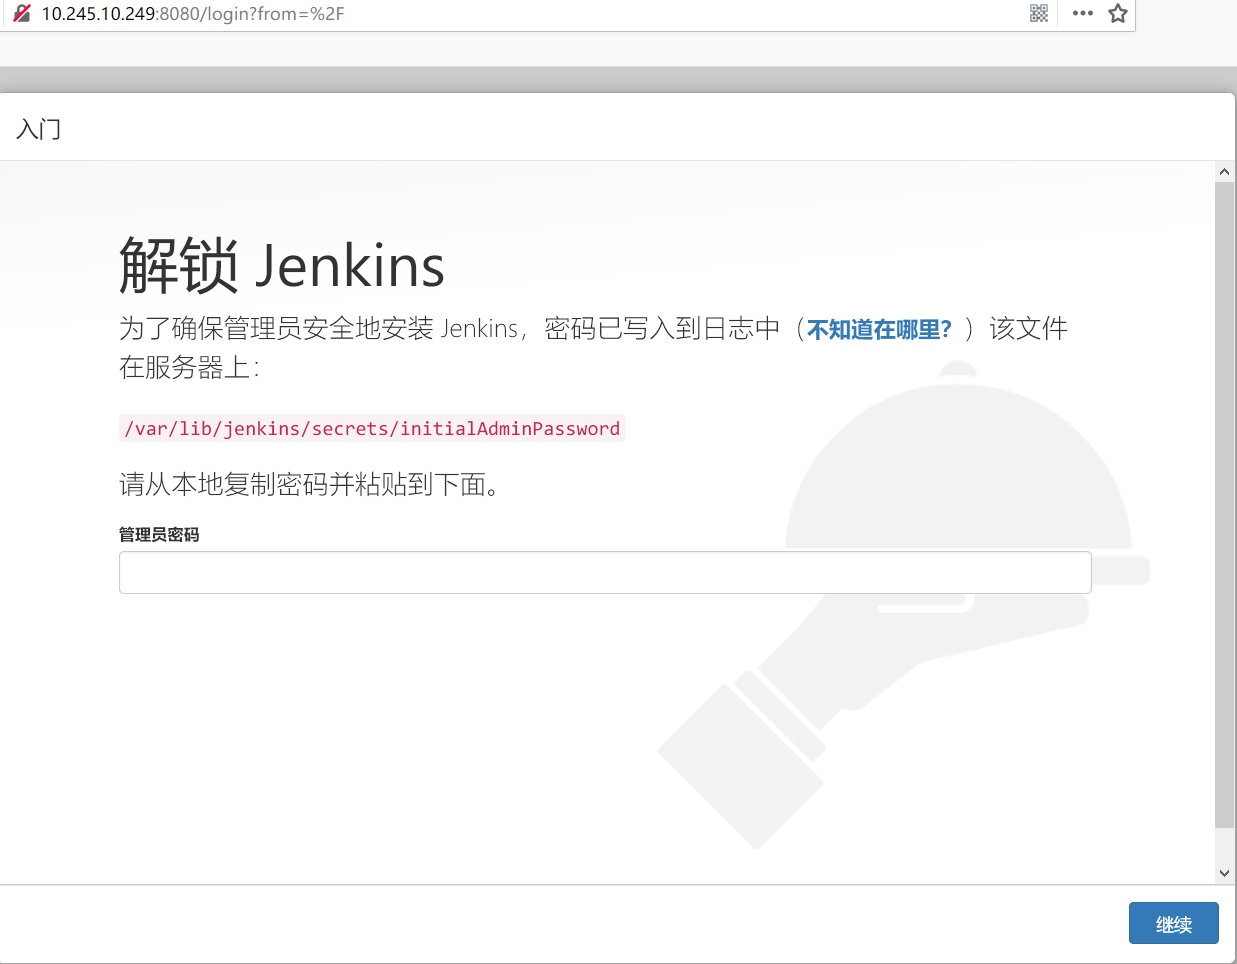This screenshot has height=964, width=1237.
Task: Open the 不知道在哪里? help link
Action: 879,329
